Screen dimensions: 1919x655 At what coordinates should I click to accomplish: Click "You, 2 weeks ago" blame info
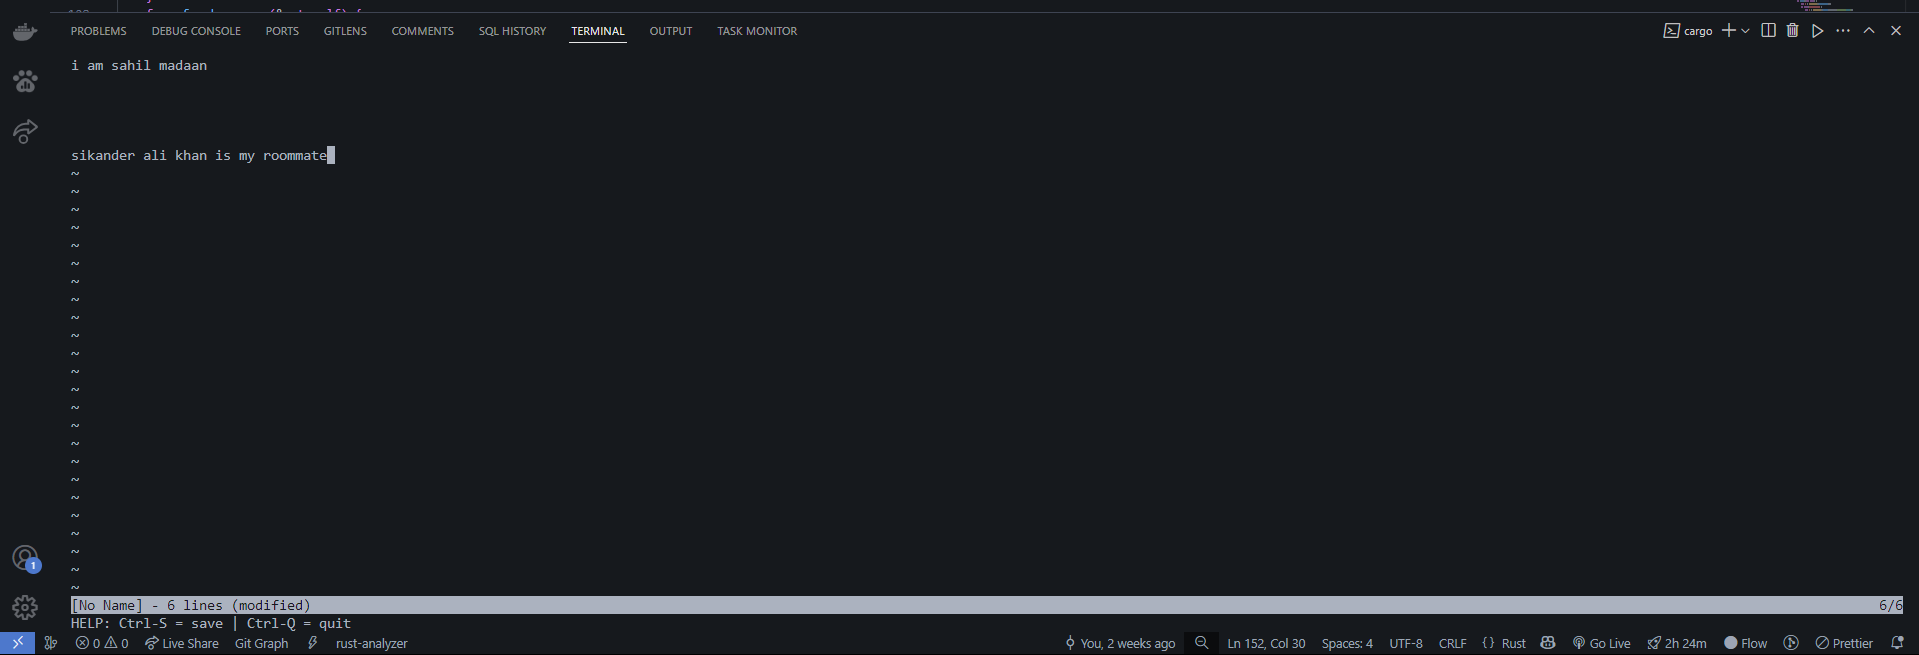(1120, 643)
